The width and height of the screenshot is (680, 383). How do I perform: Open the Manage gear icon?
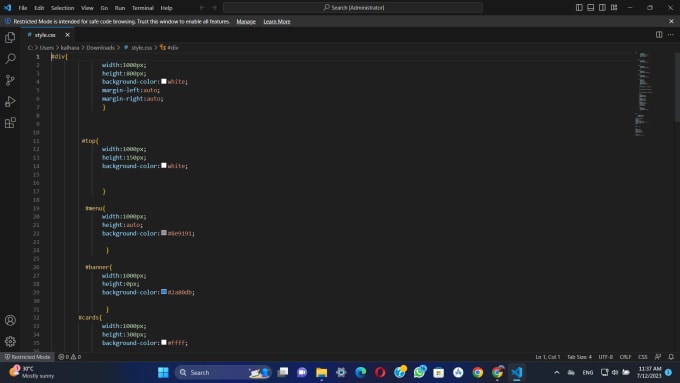coord(10,342)
